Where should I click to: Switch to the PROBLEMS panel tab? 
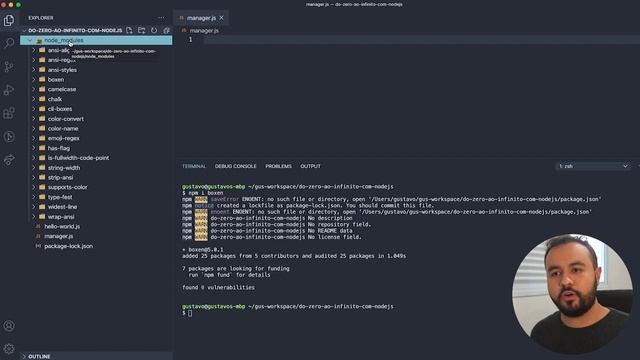coord(278,166)
